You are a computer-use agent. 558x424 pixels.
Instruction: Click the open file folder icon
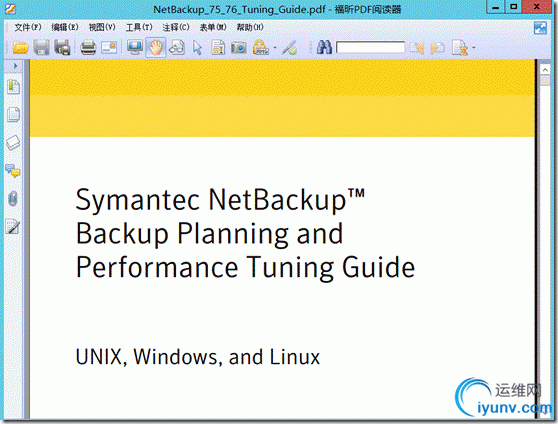[20, 47]
